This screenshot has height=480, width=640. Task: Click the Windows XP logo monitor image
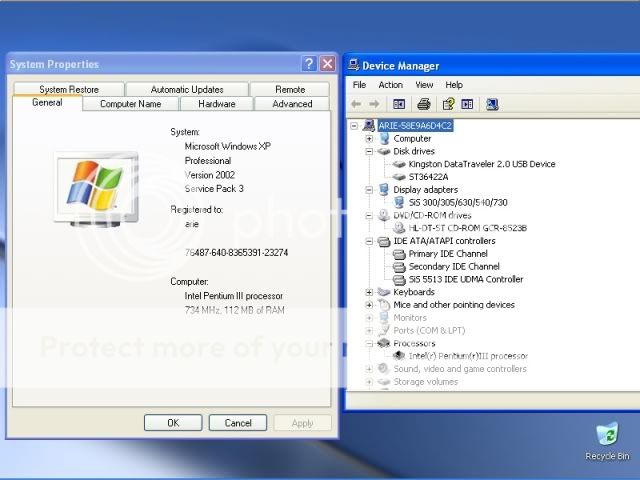coord(96,189)
